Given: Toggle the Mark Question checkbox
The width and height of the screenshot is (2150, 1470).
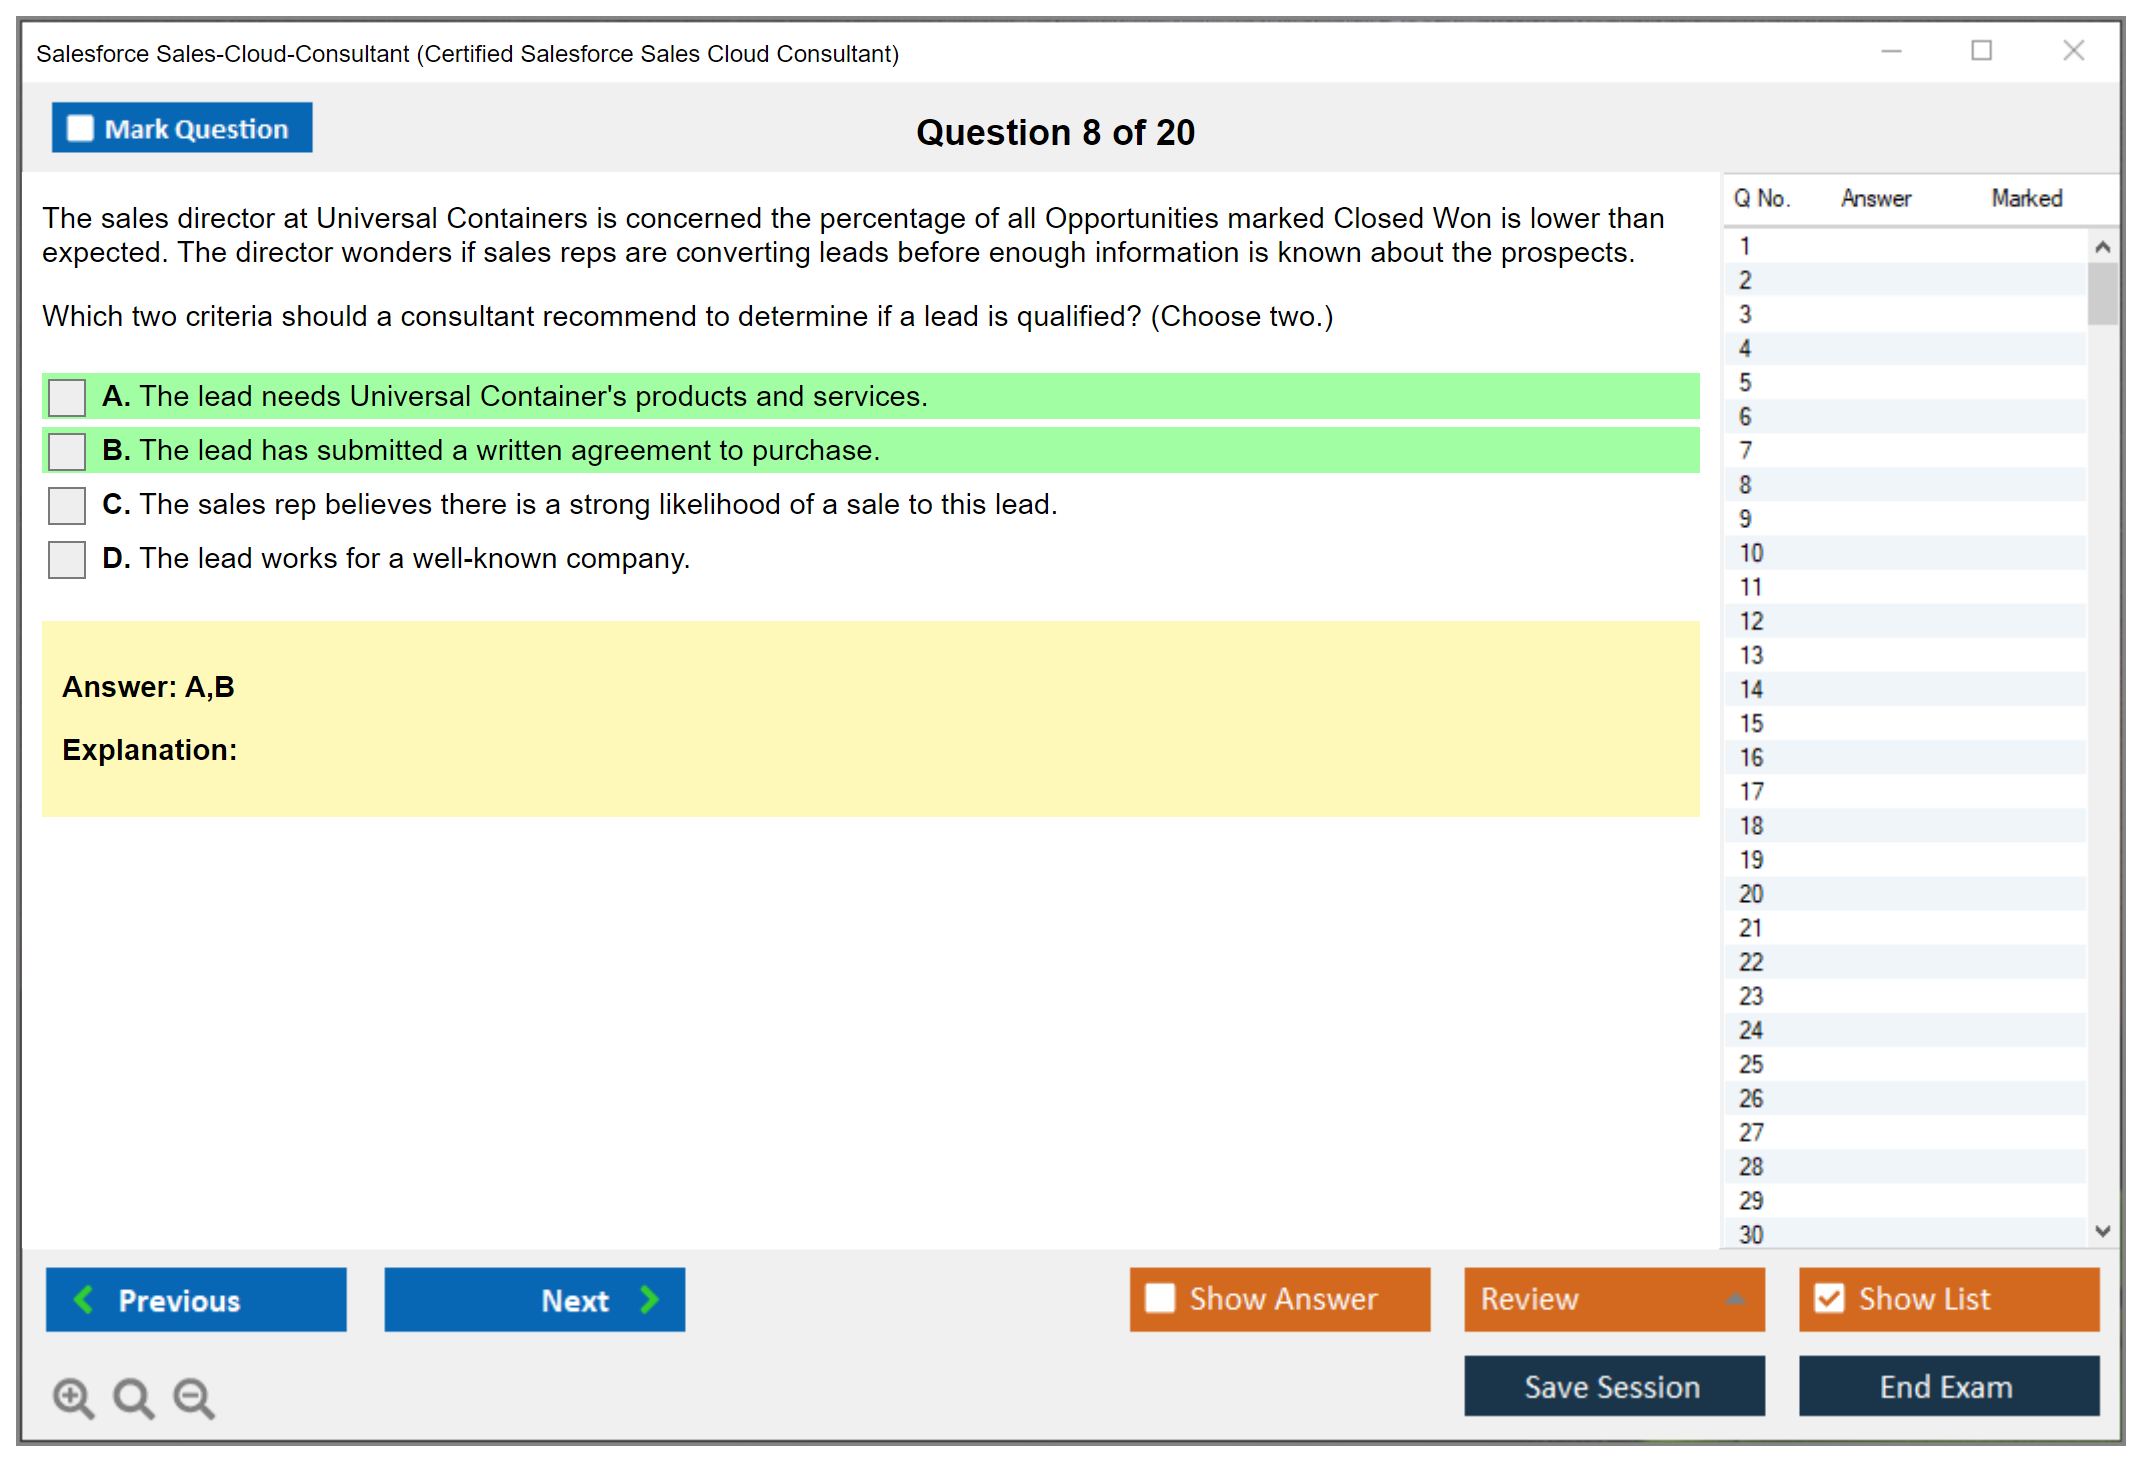Looking at the screenshot, I should 80,129.
